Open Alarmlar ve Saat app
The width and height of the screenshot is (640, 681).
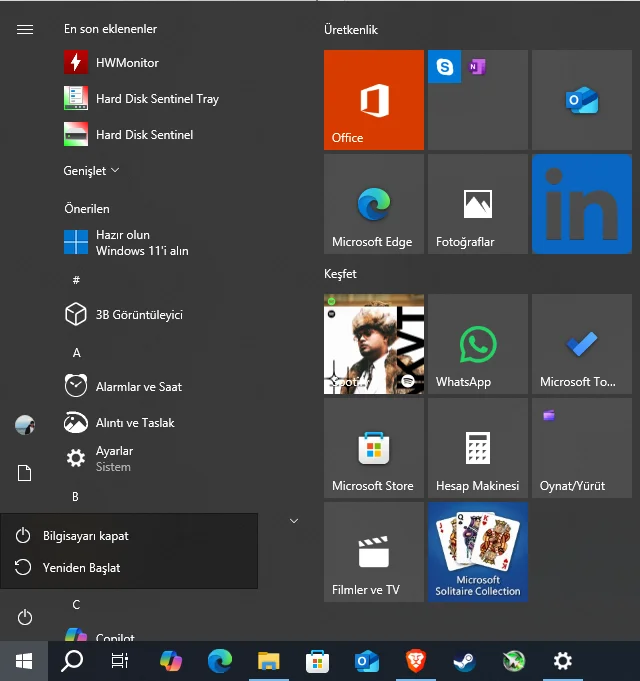[x=138, y=387]
